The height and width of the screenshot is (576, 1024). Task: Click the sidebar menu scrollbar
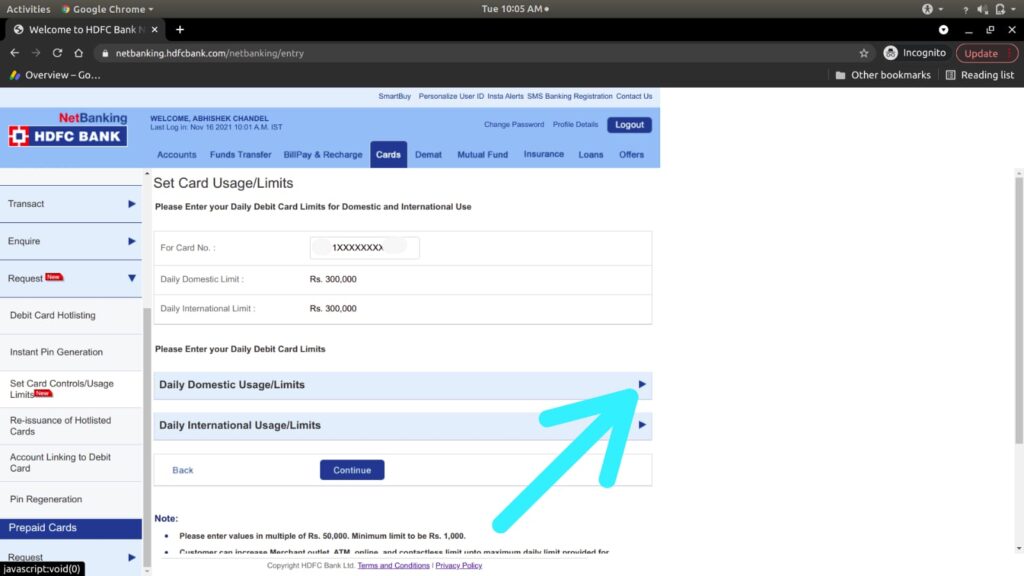pyautogui.click(x=147, y=438)
